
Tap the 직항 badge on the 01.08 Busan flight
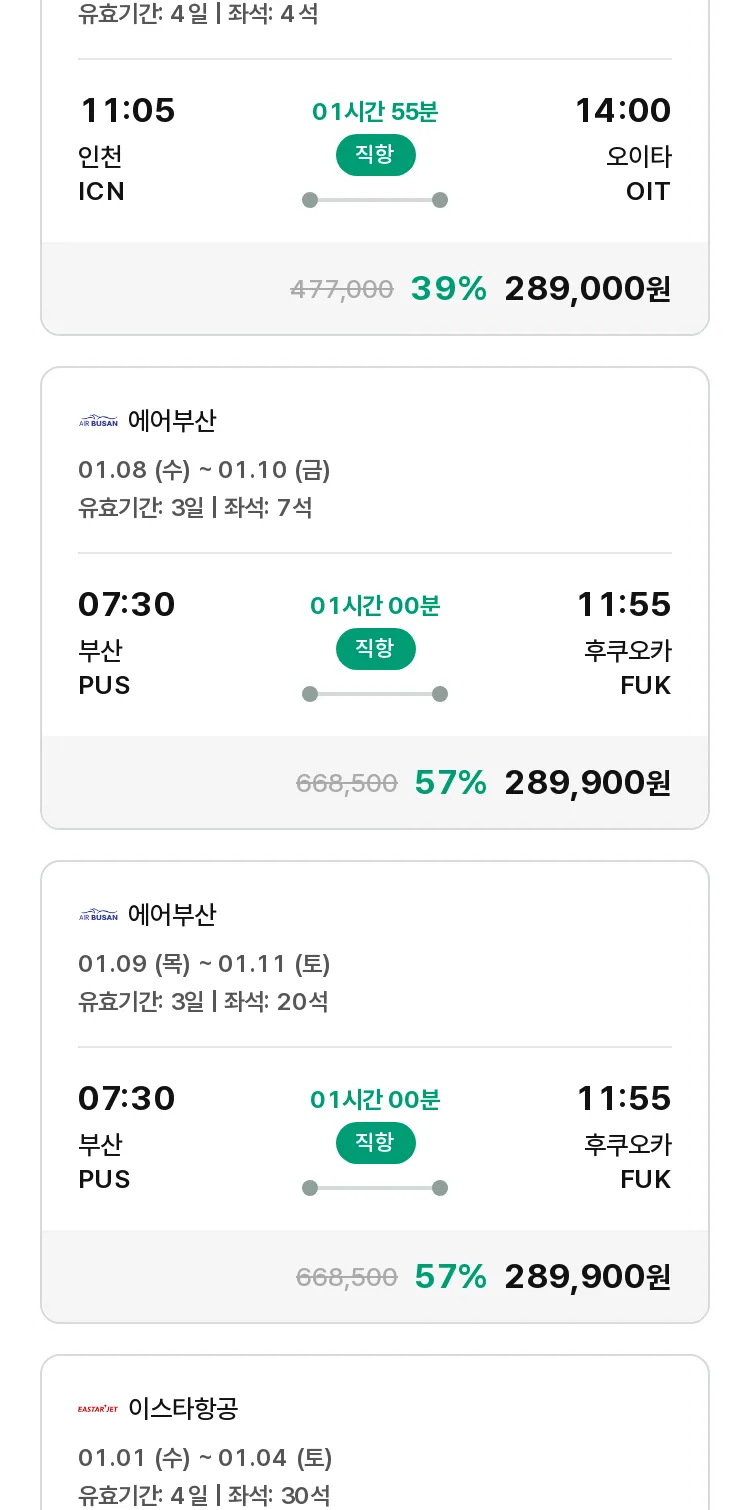point(375,649)
